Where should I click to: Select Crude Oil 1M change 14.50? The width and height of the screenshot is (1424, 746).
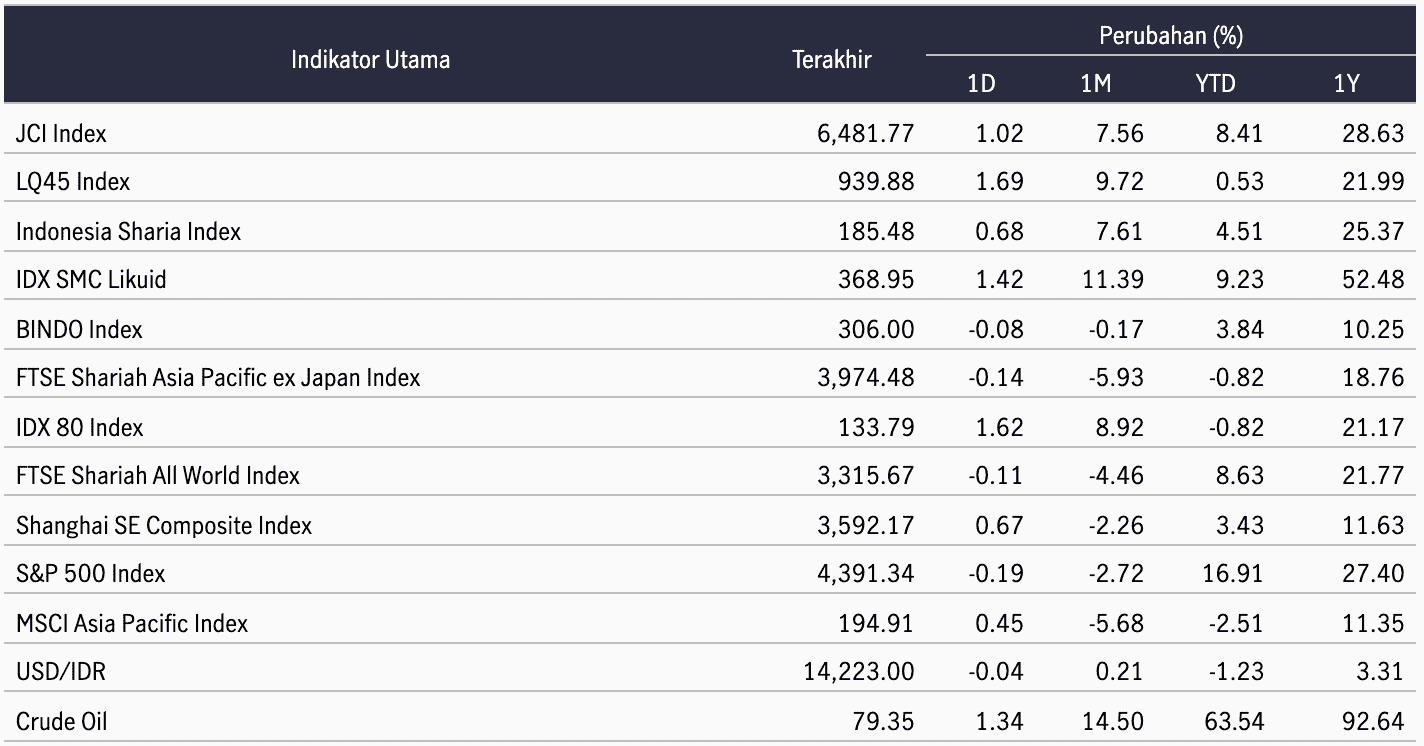click(x=1113, y=721)
